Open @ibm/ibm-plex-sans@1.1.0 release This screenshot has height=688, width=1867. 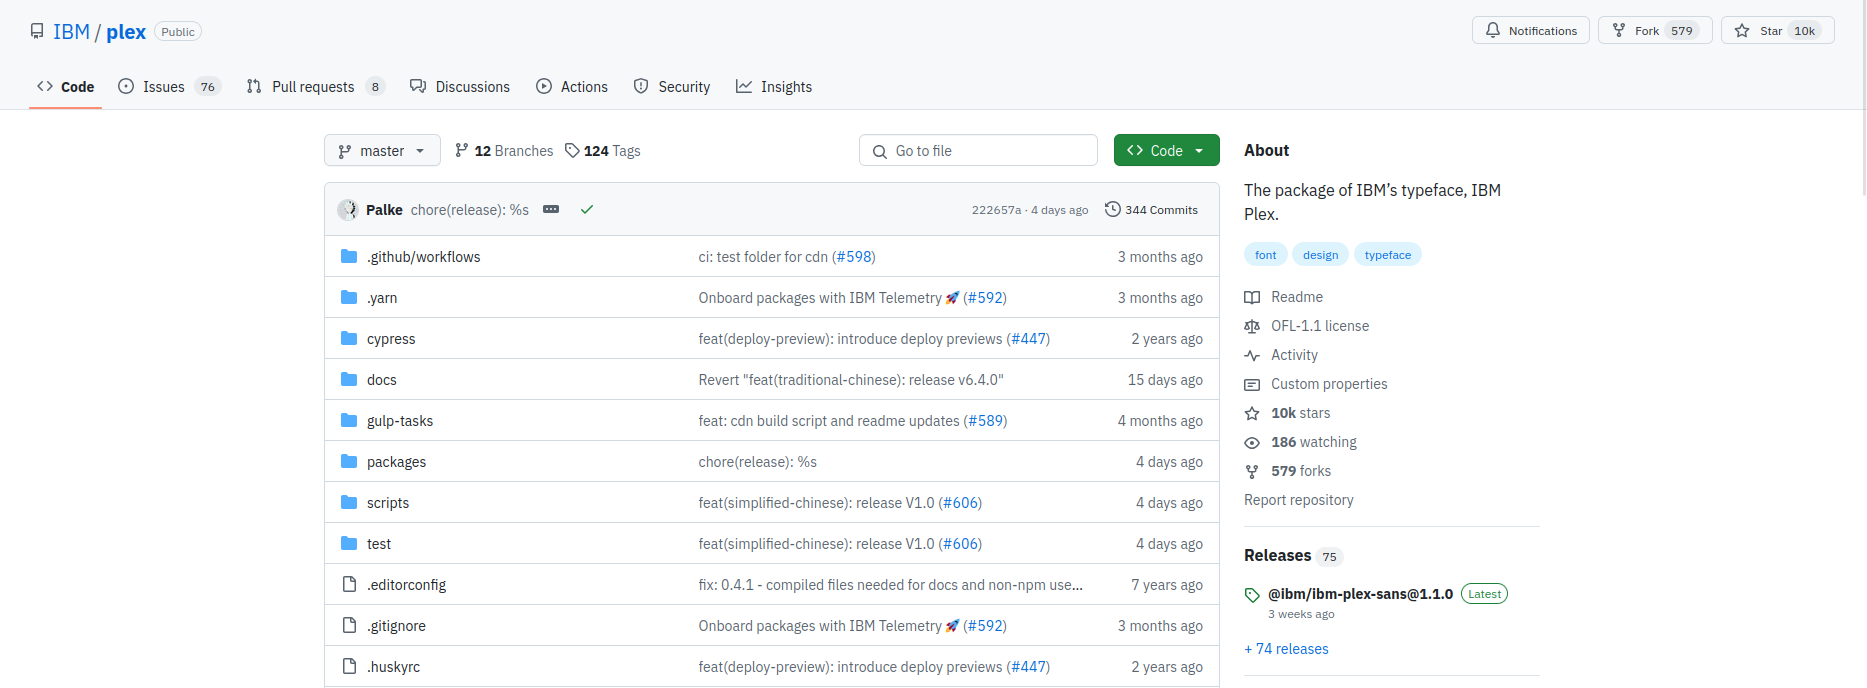[1360, 594]
